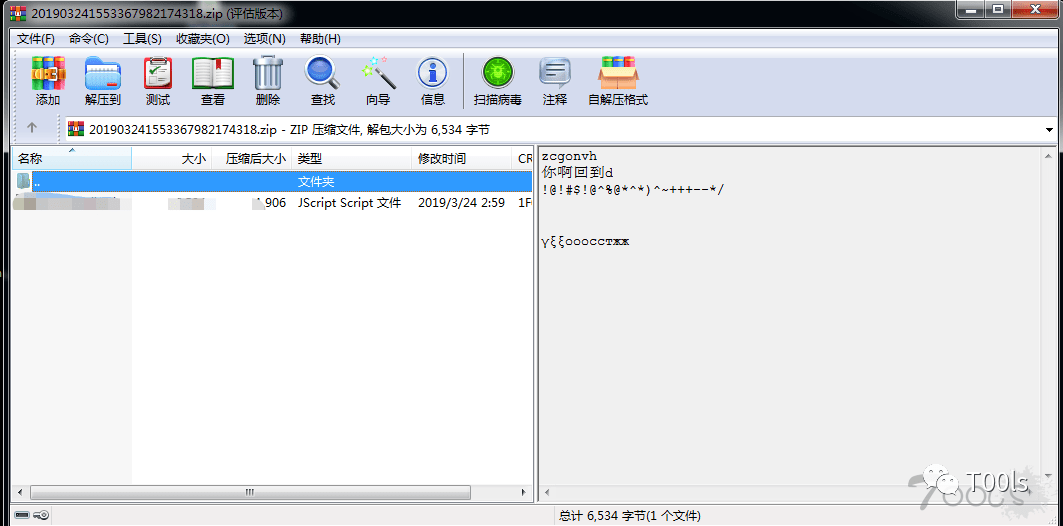Screen dimensions: 1063x526
Task: Click the SFX (自解压格式) box icon
Action: pyautogui.click(x=618, y=81)
